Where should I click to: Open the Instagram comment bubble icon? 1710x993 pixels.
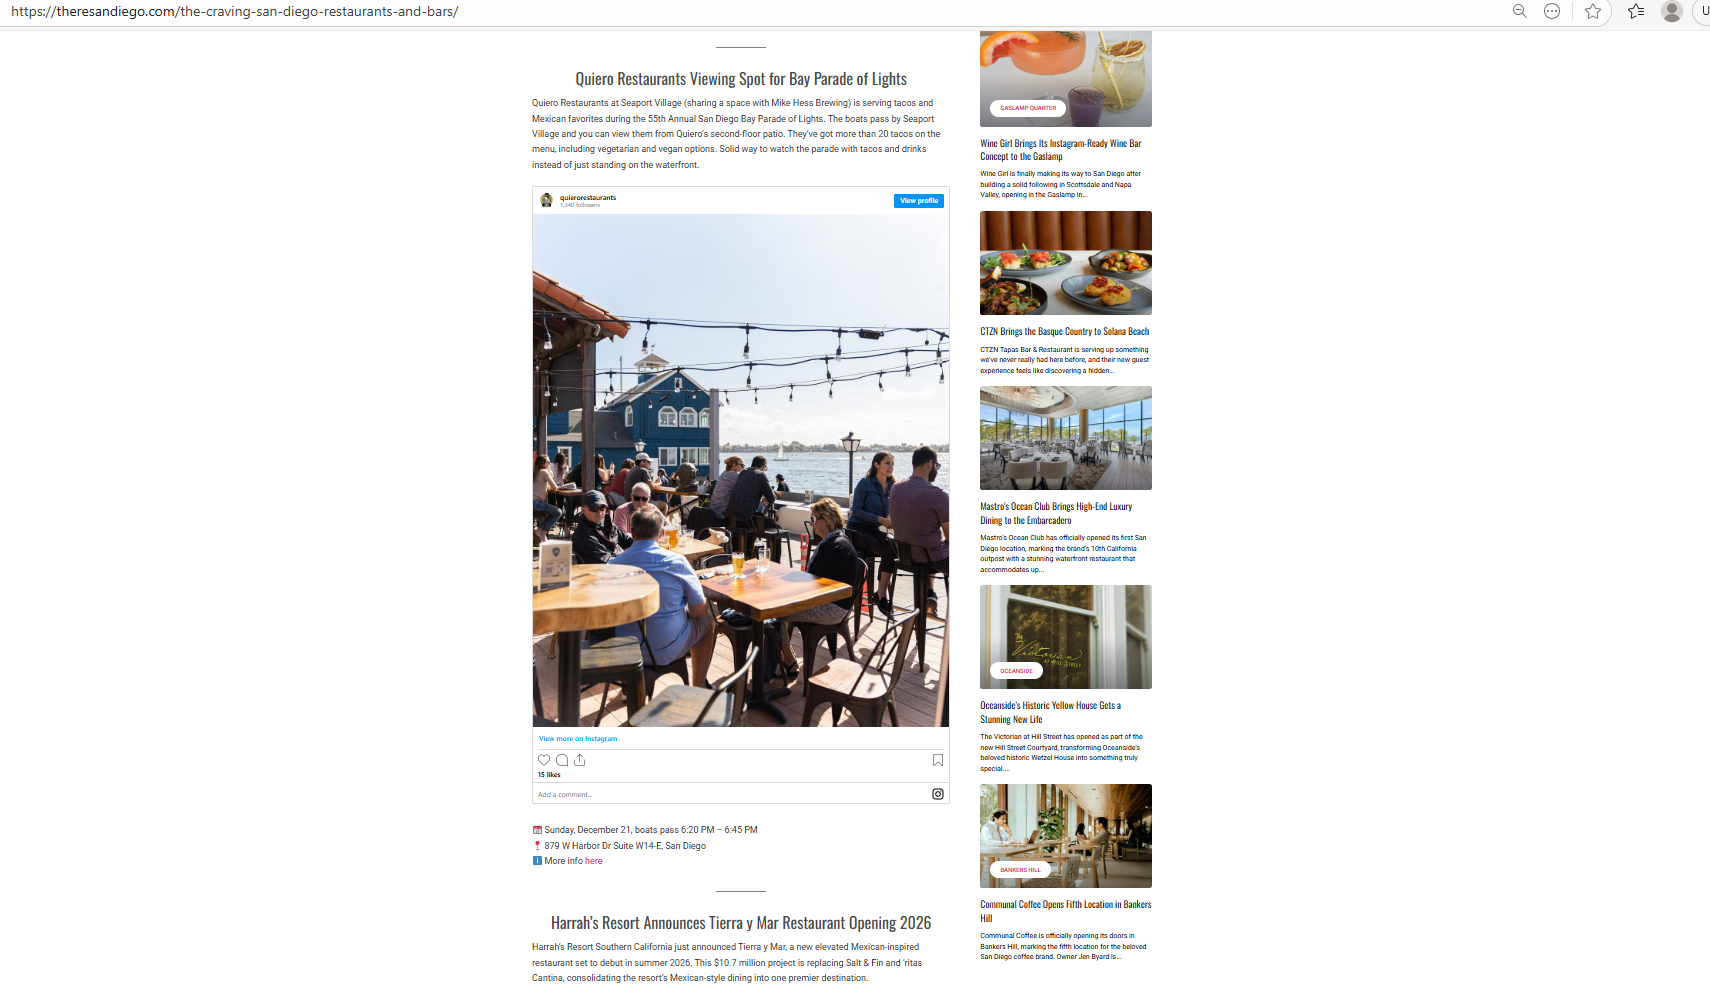pos(562,760)
